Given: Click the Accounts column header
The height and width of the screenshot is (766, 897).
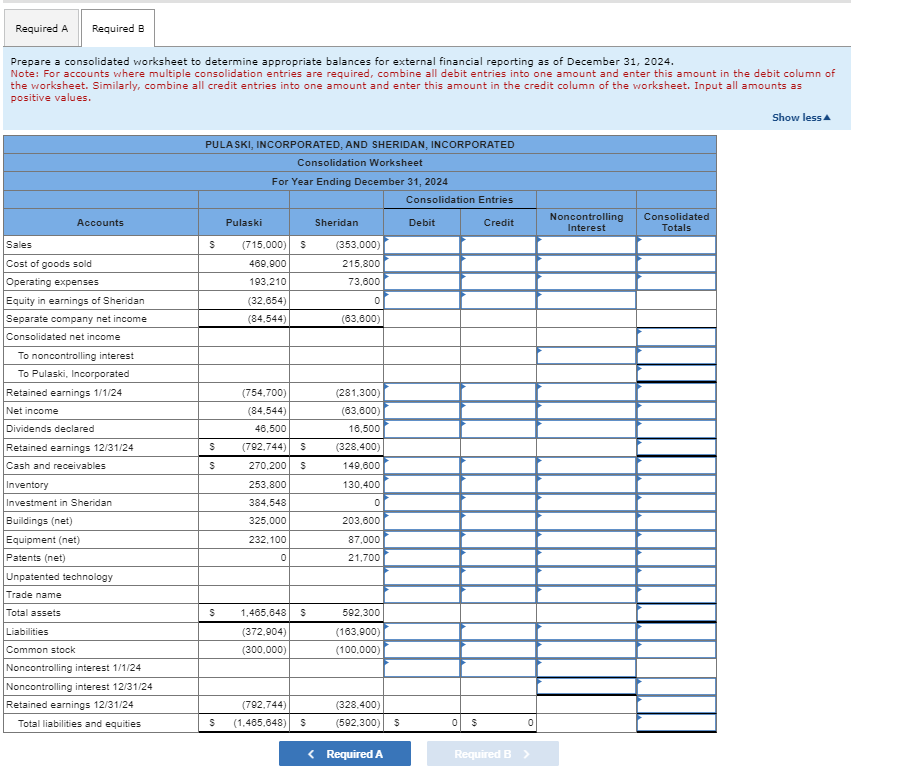Looking at the screenshot, I should (100, 223).
